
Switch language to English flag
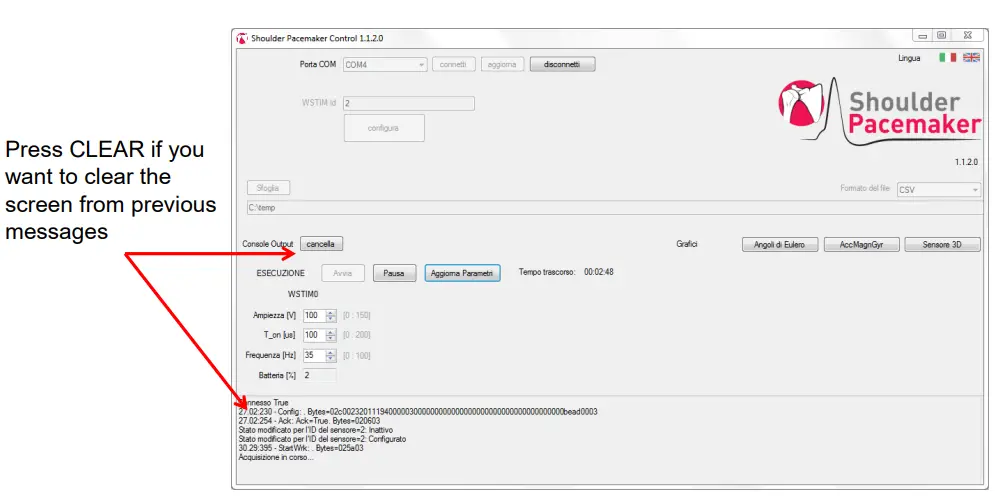coord(971,57)
